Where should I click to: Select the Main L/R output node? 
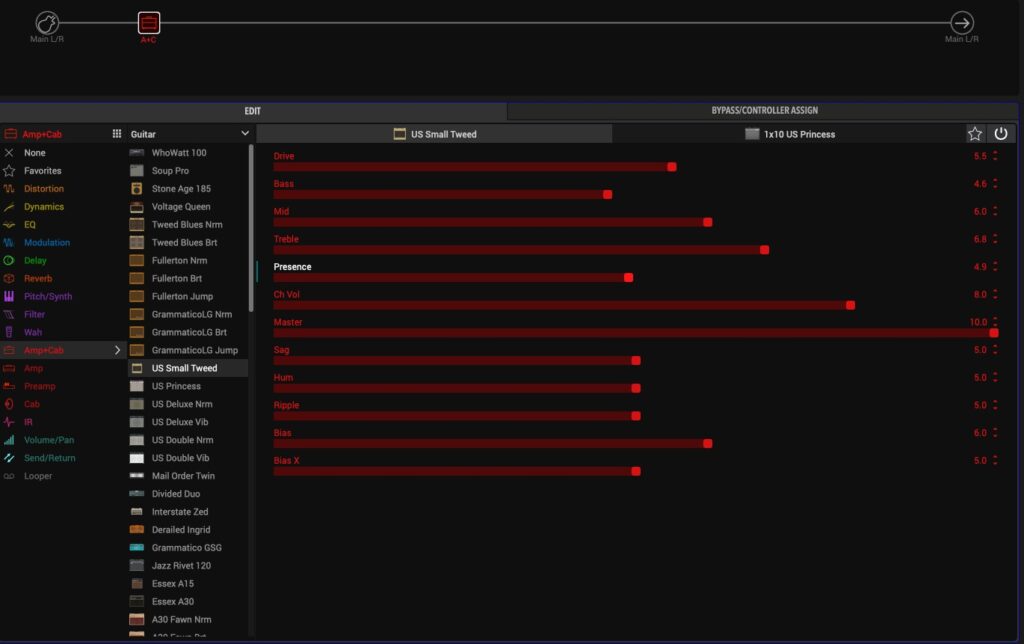[961, 23]
